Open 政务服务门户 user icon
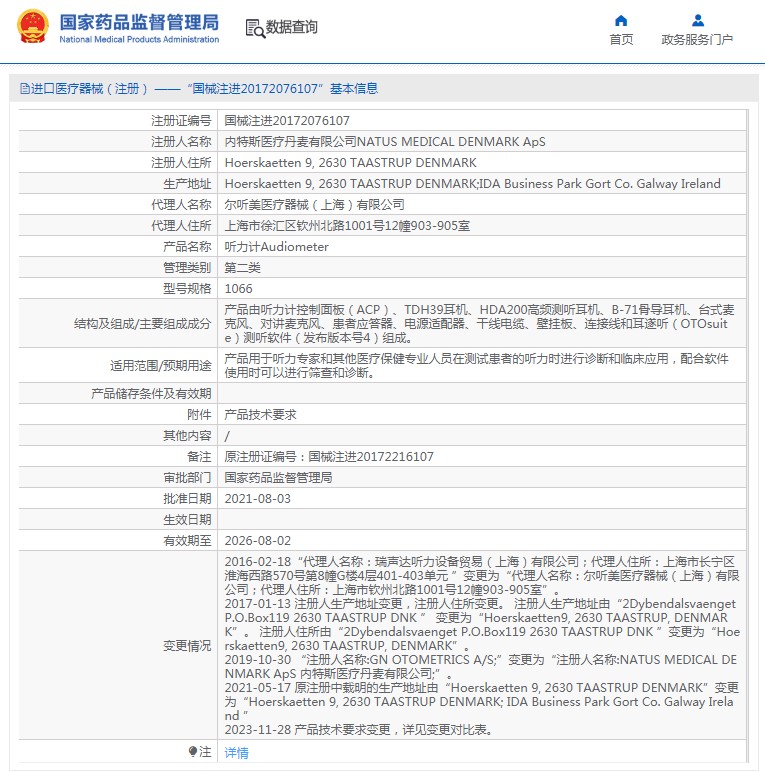 pos(698,21)
